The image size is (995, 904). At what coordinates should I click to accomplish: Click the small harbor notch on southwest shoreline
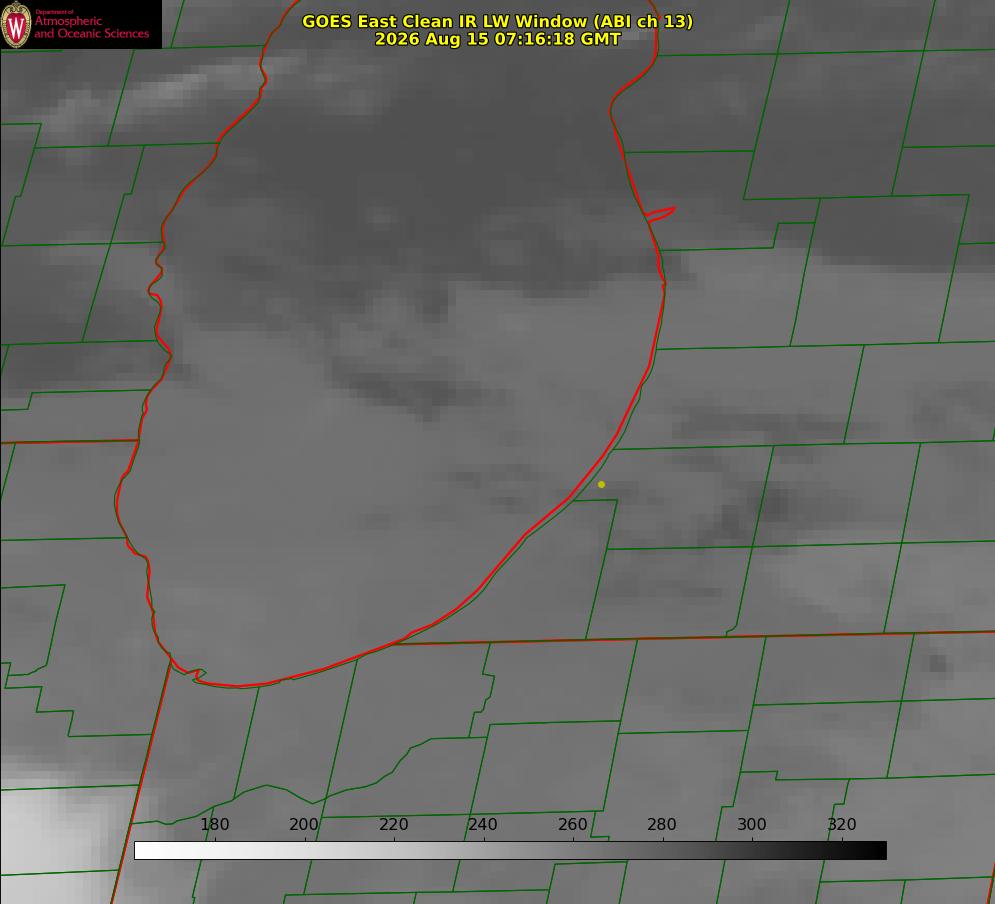[197, 674]
